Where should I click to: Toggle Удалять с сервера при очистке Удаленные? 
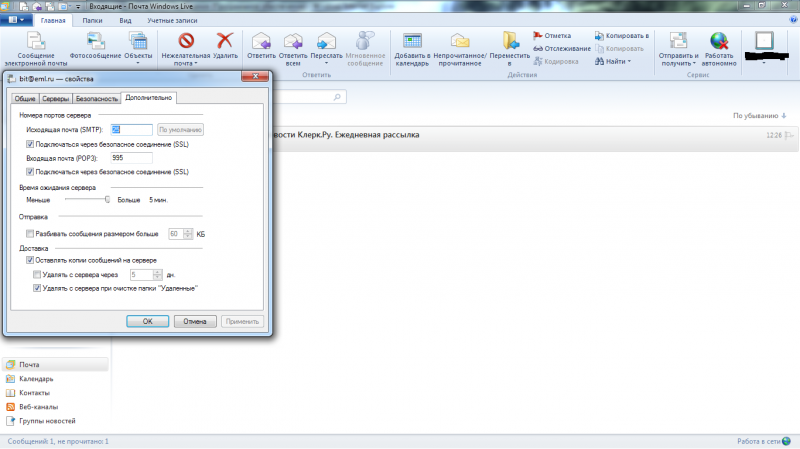pos(37,288)
